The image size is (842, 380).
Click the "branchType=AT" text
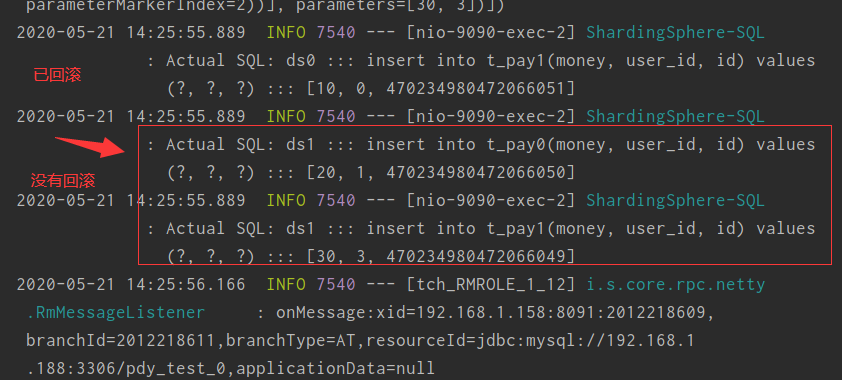290,340
